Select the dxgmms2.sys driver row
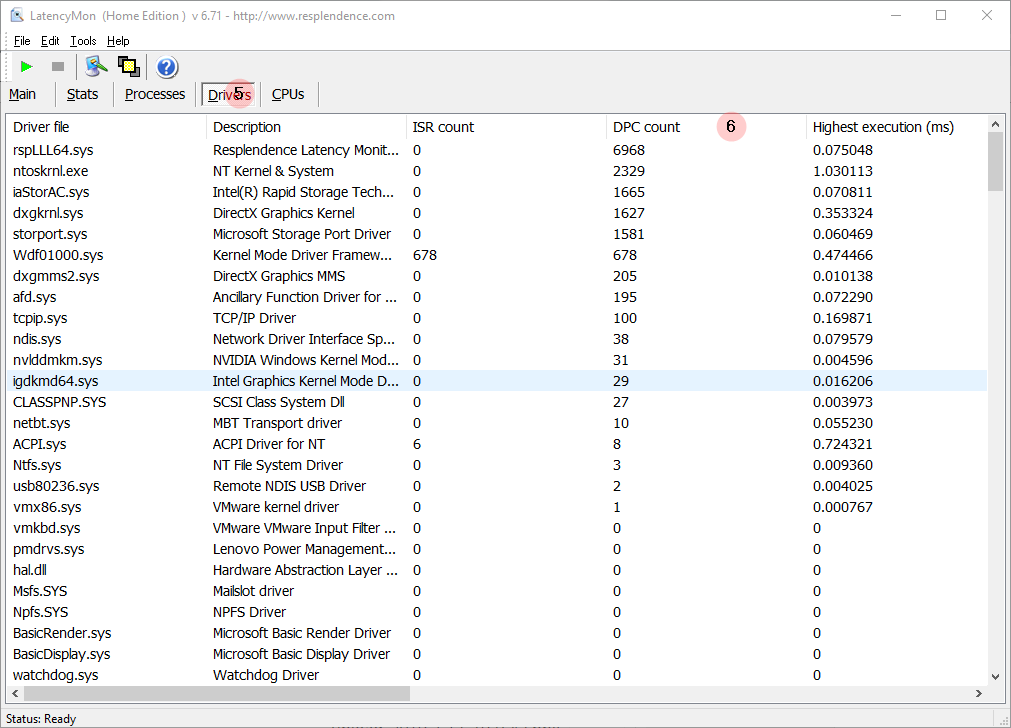Image resolution: width=1011 pixels, height=728 pixels. coord(496,276)
